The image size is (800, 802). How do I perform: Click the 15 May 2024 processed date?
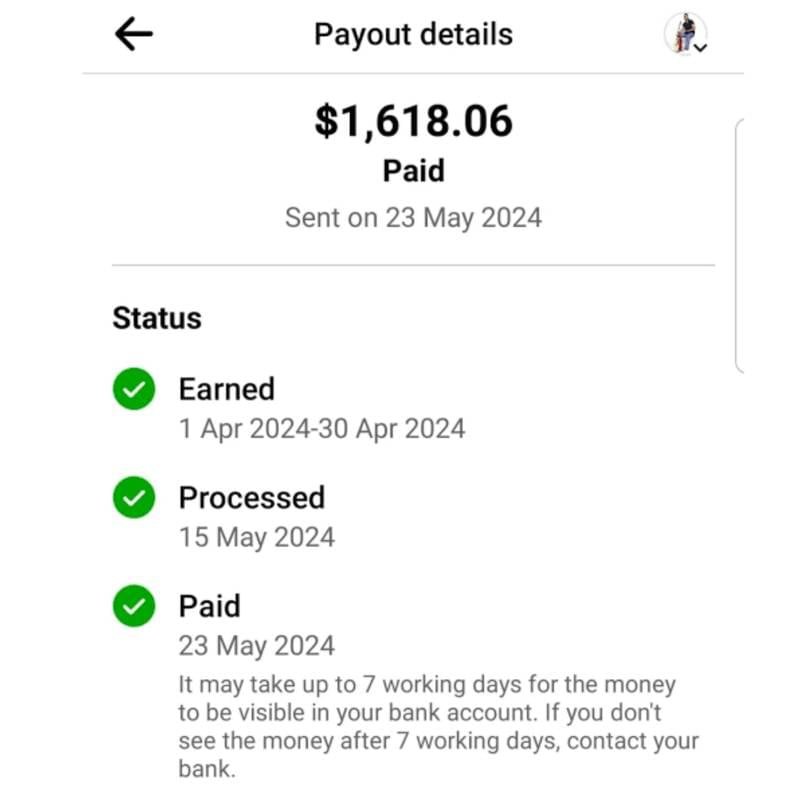257,537
